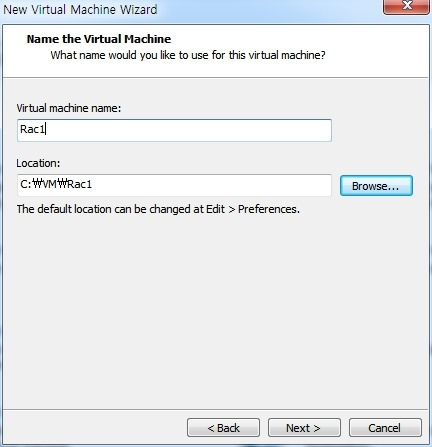This screenshot has width=432, height=447.
Task: Click the New Virtual Machine Wizard title
Action: click(x=80, y=9)
